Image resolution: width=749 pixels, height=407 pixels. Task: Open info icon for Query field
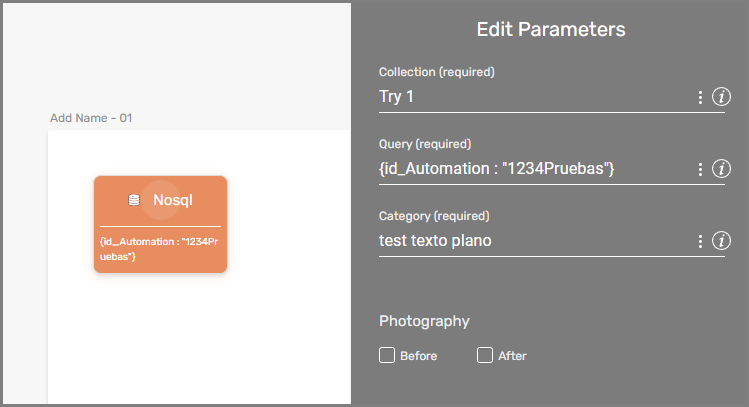click(721, 169)
